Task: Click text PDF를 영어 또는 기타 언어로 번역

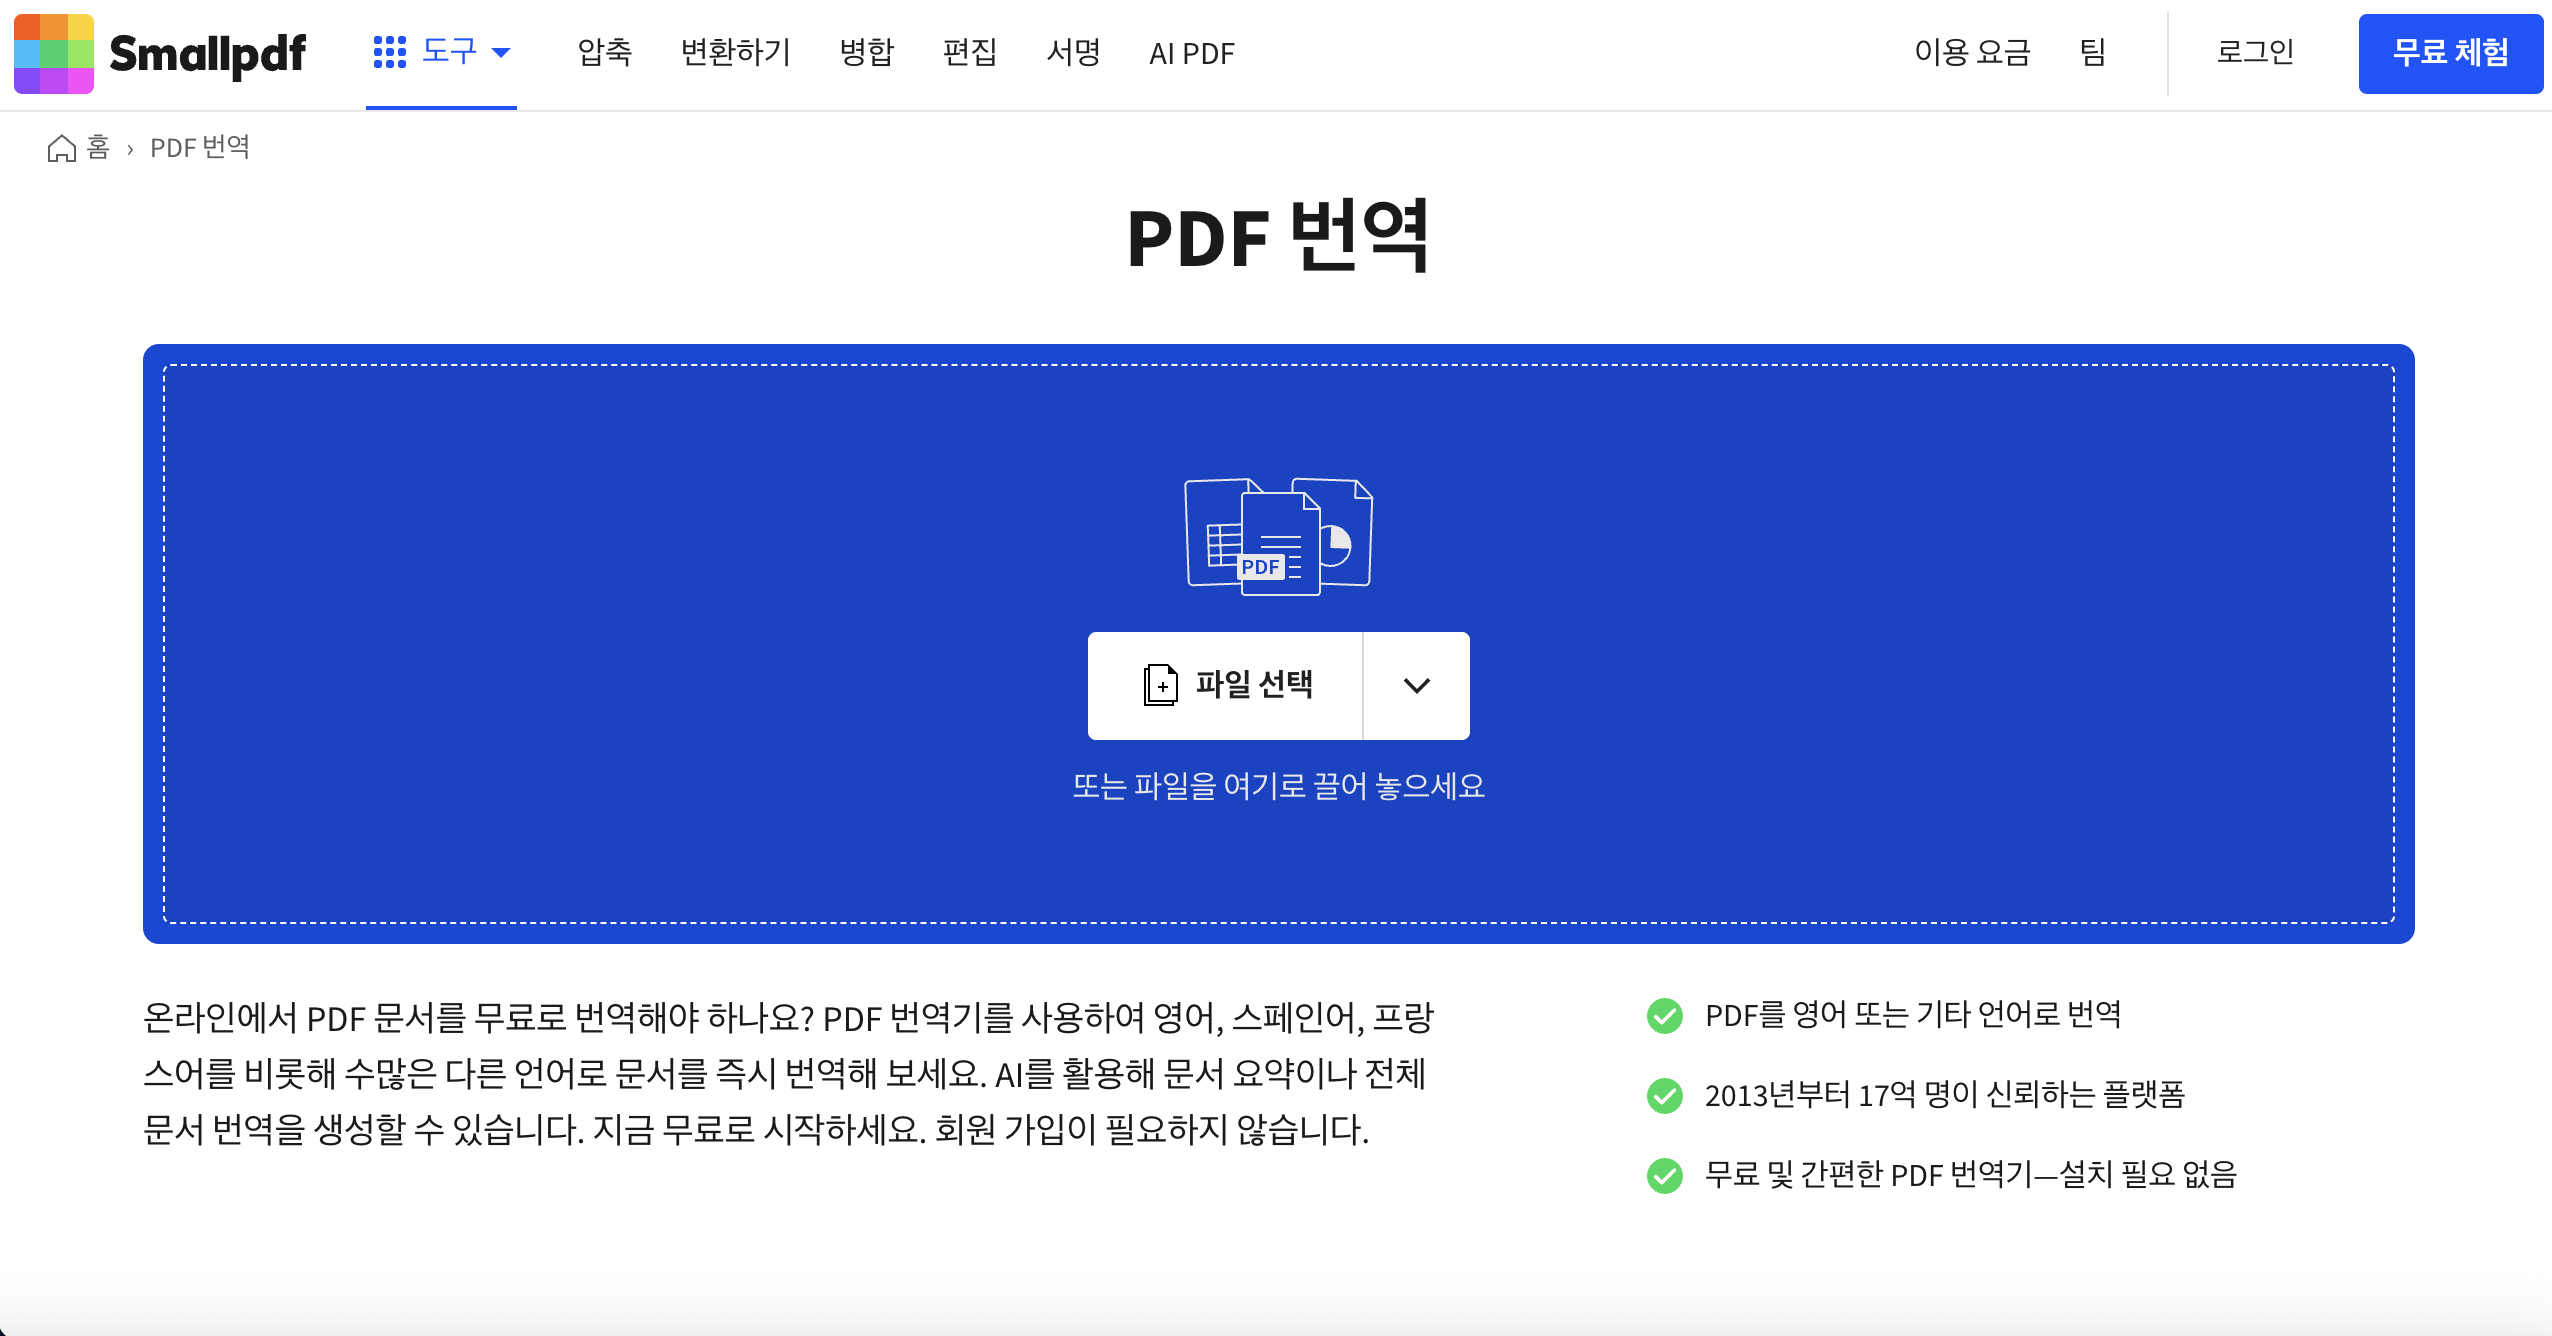Action: tap(1913, 1016)
